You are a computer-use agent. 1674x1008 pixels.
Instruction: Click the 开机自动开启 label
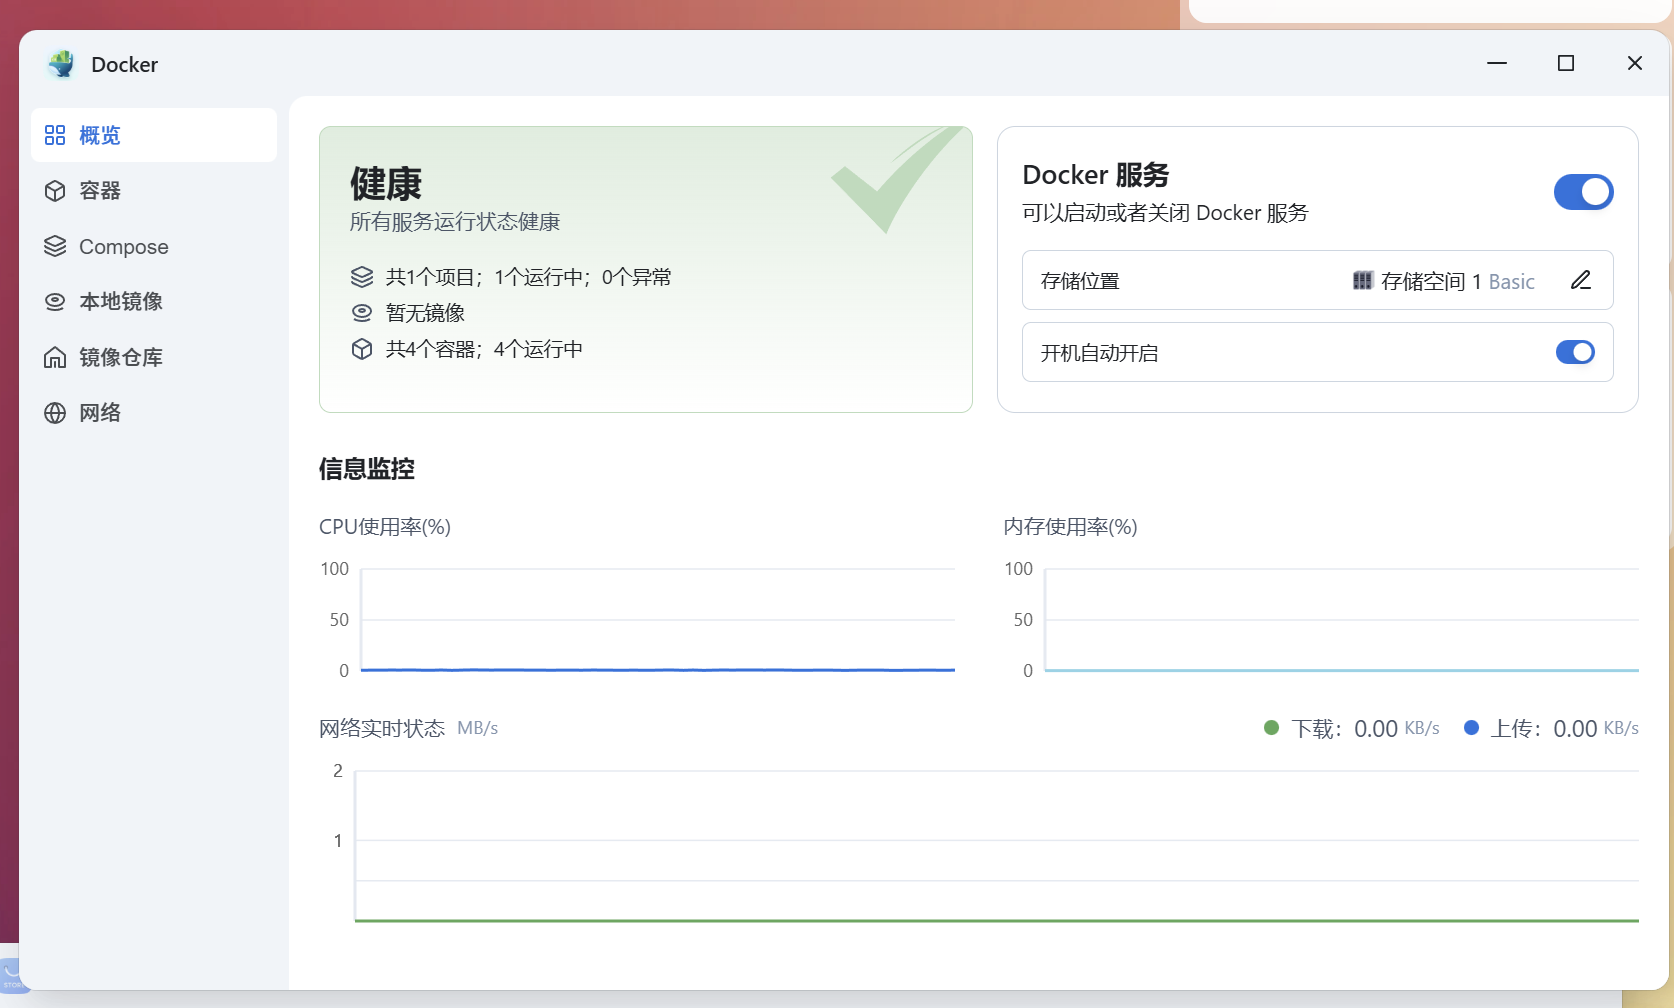(x=1099, y=353)
